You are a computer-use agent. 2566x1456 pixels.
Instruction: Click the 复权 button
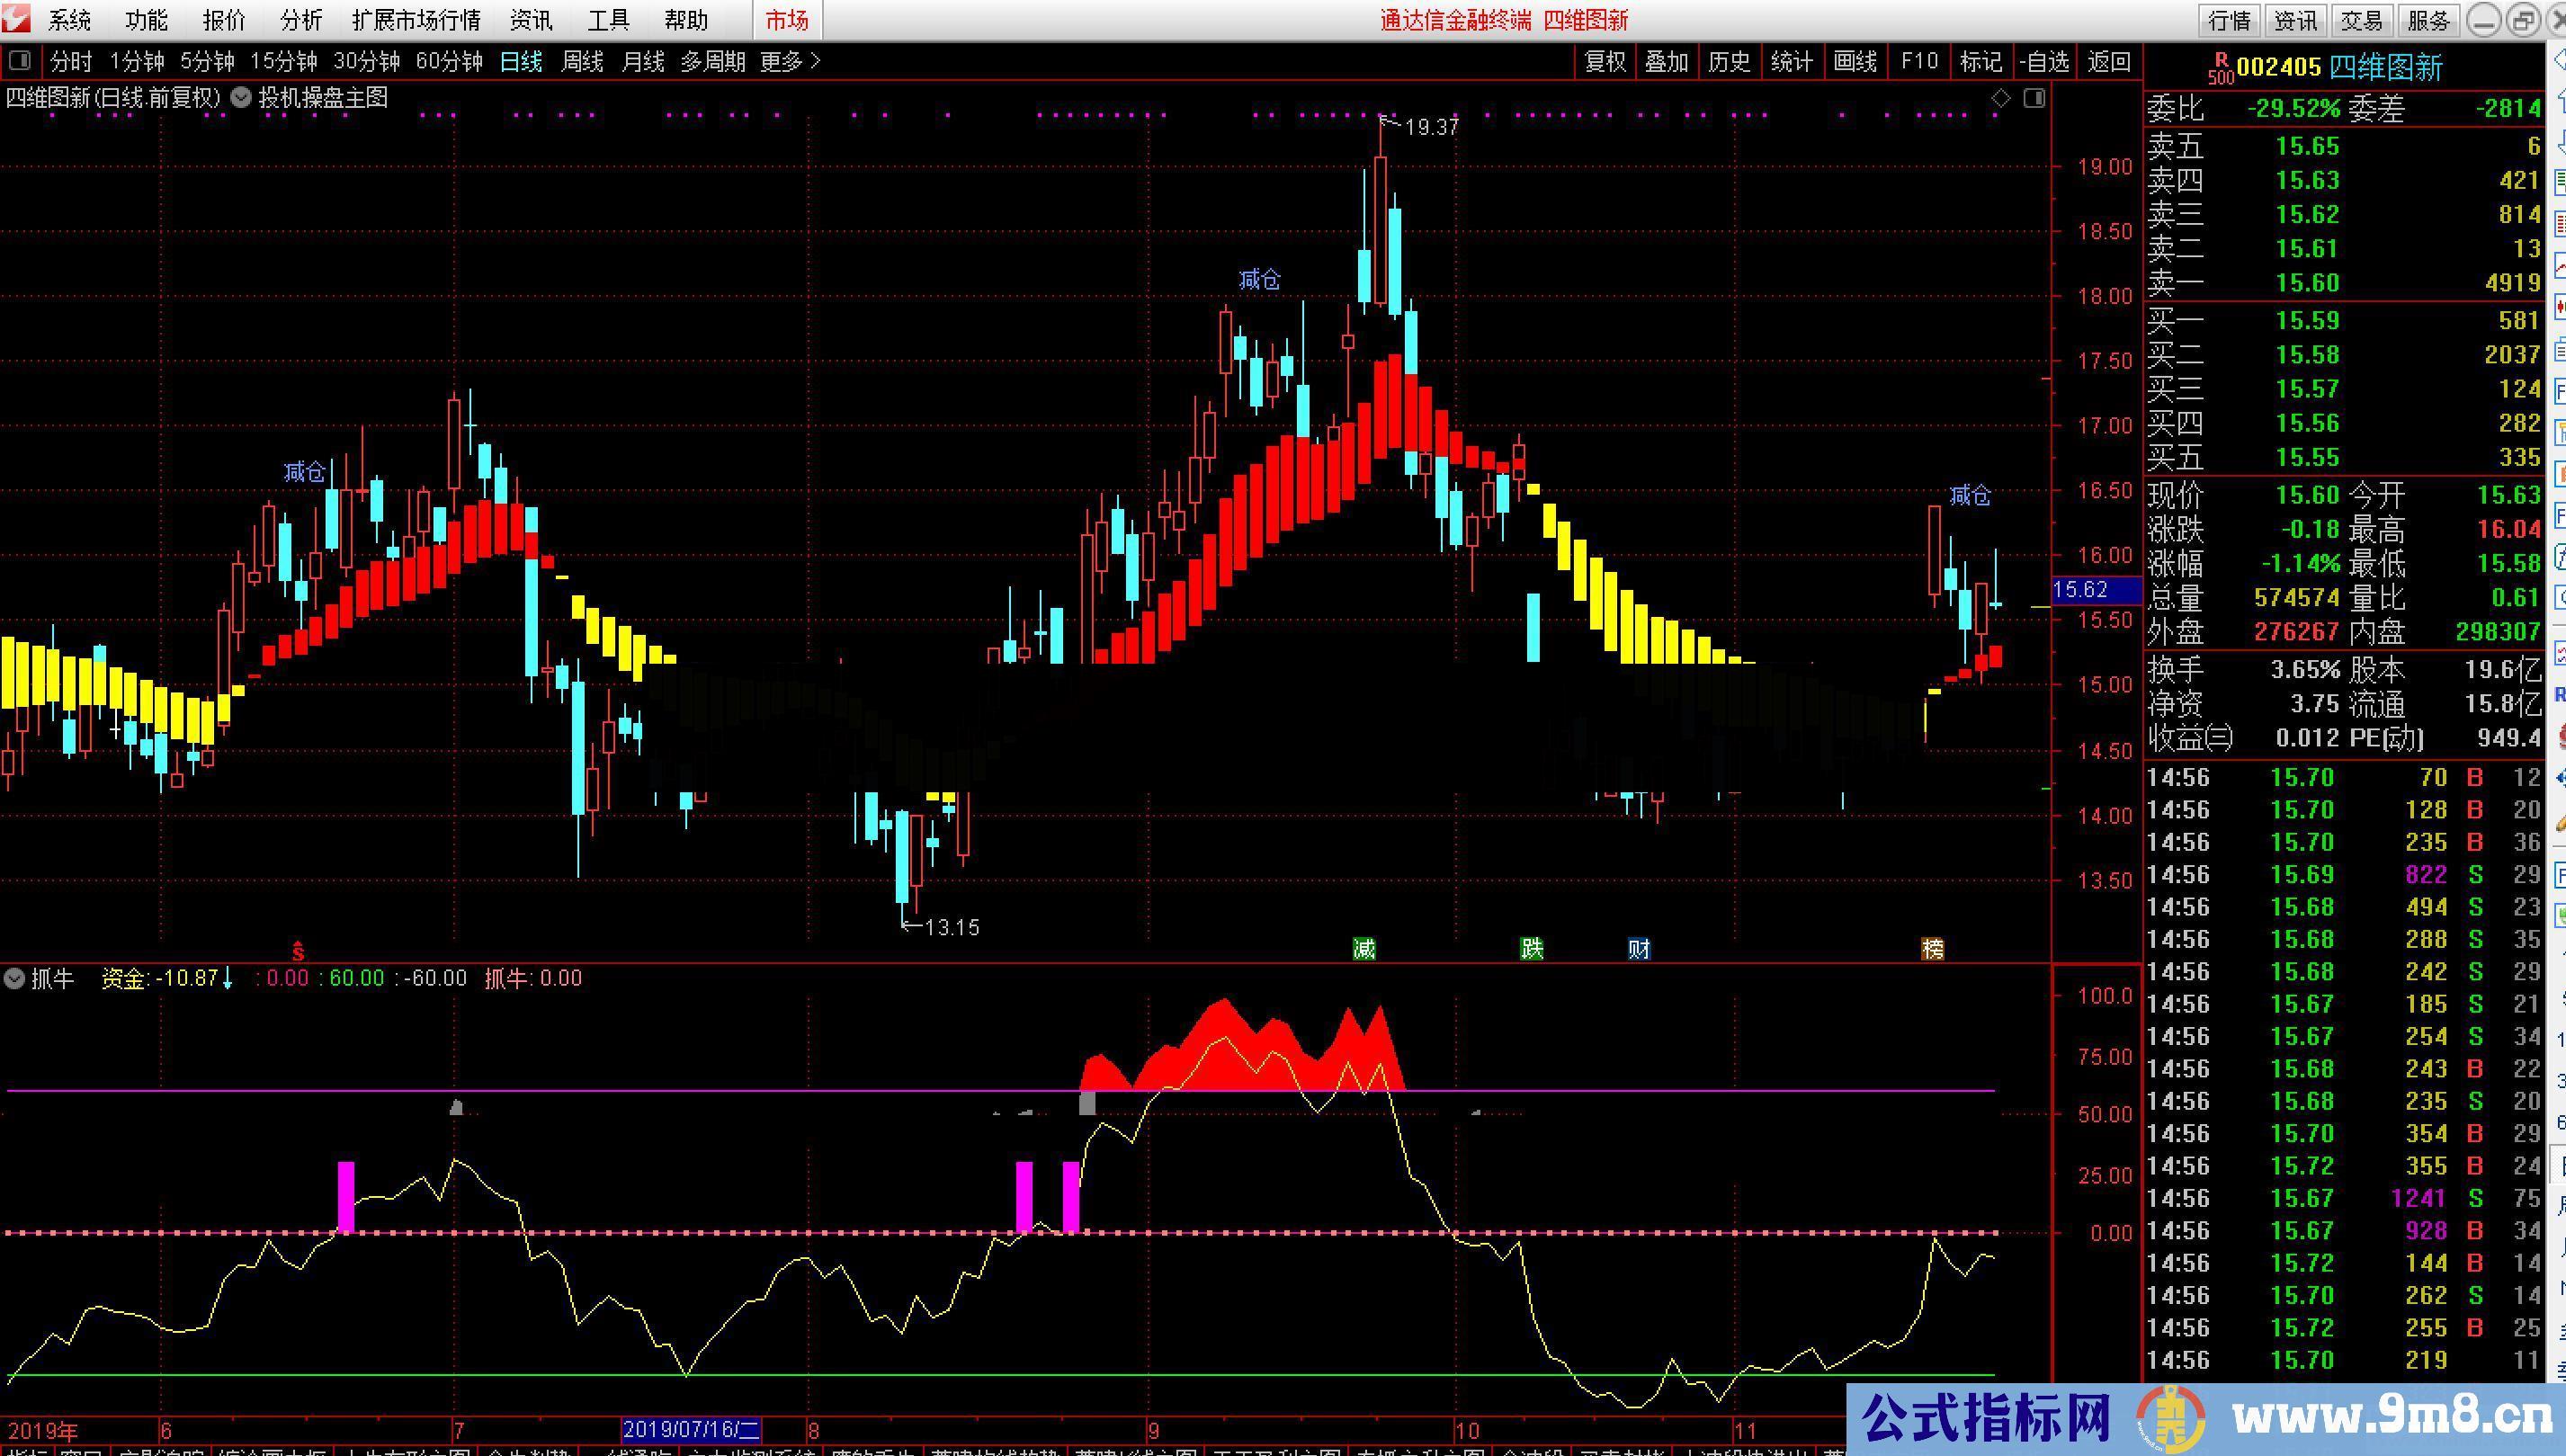pyautogui.click(x=1605, y=62)
